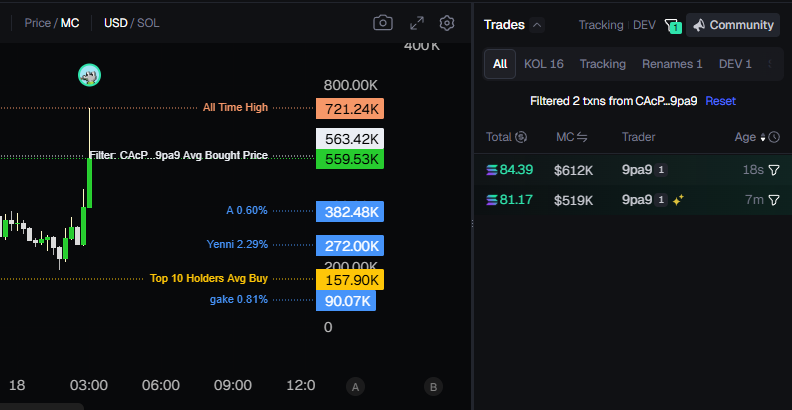Click the 7m trade age
The height and width of the screenshot is (410, 792).
755,200
